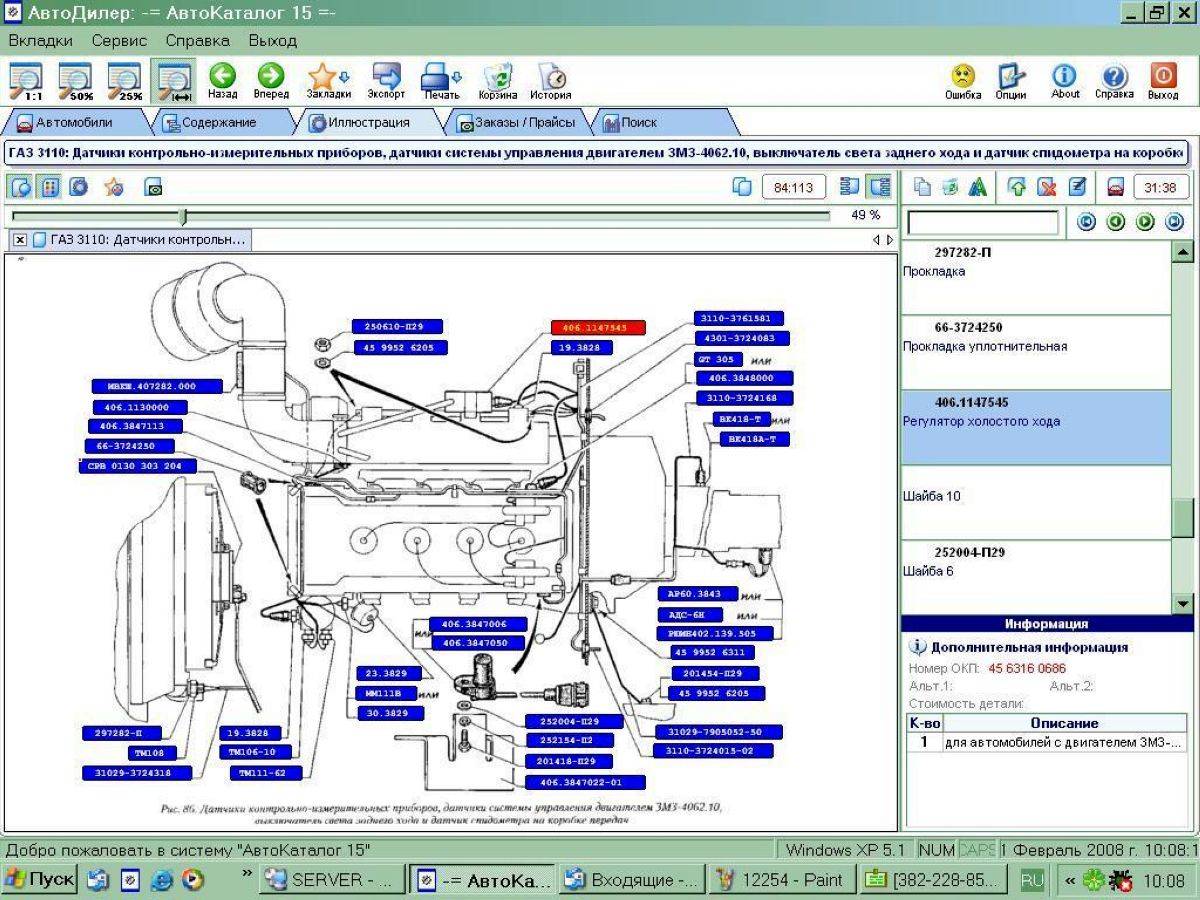Expand the tab scroll right arrow
Image resolution: width=1200 pixels, height=900 pixels.
[x=890, y=240]
